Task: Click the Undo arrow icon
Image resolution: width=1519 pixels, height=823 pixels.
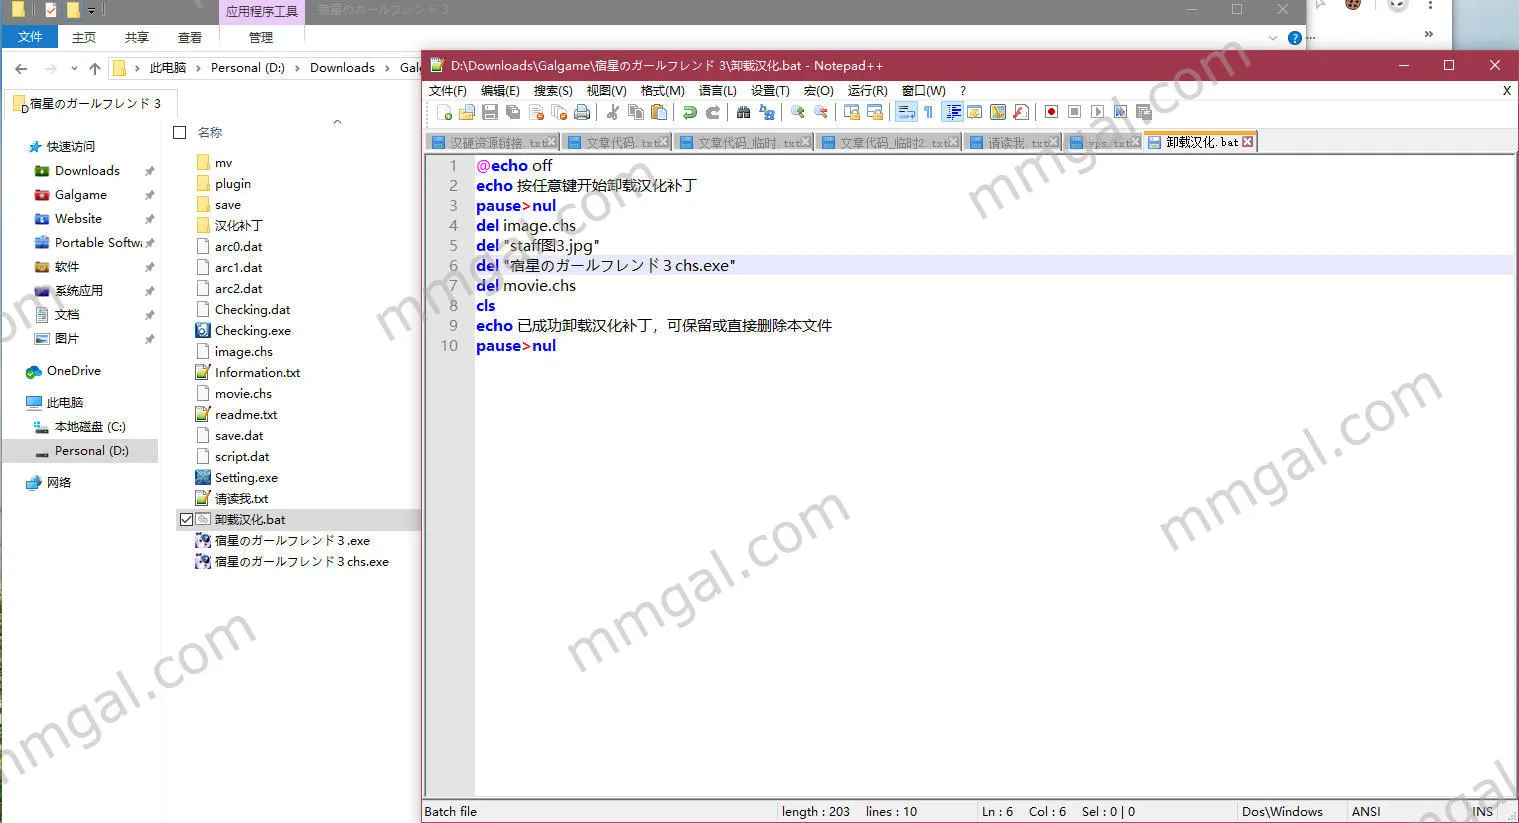Action: click(x=690, y=112)
